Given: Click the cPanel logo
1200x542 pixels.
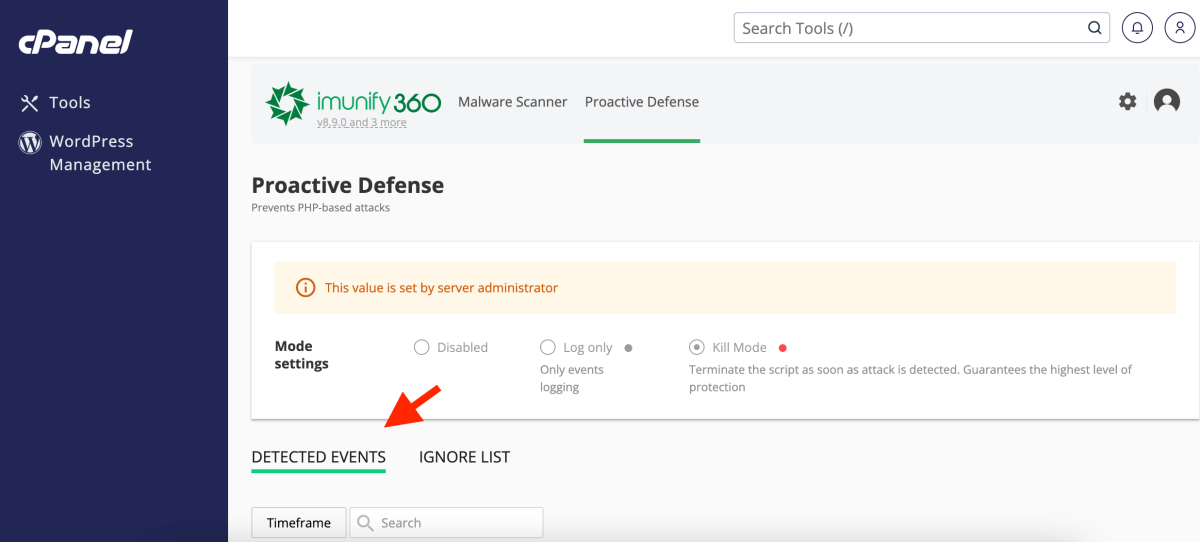Looking at the screenshot, I should coord(75,42).
